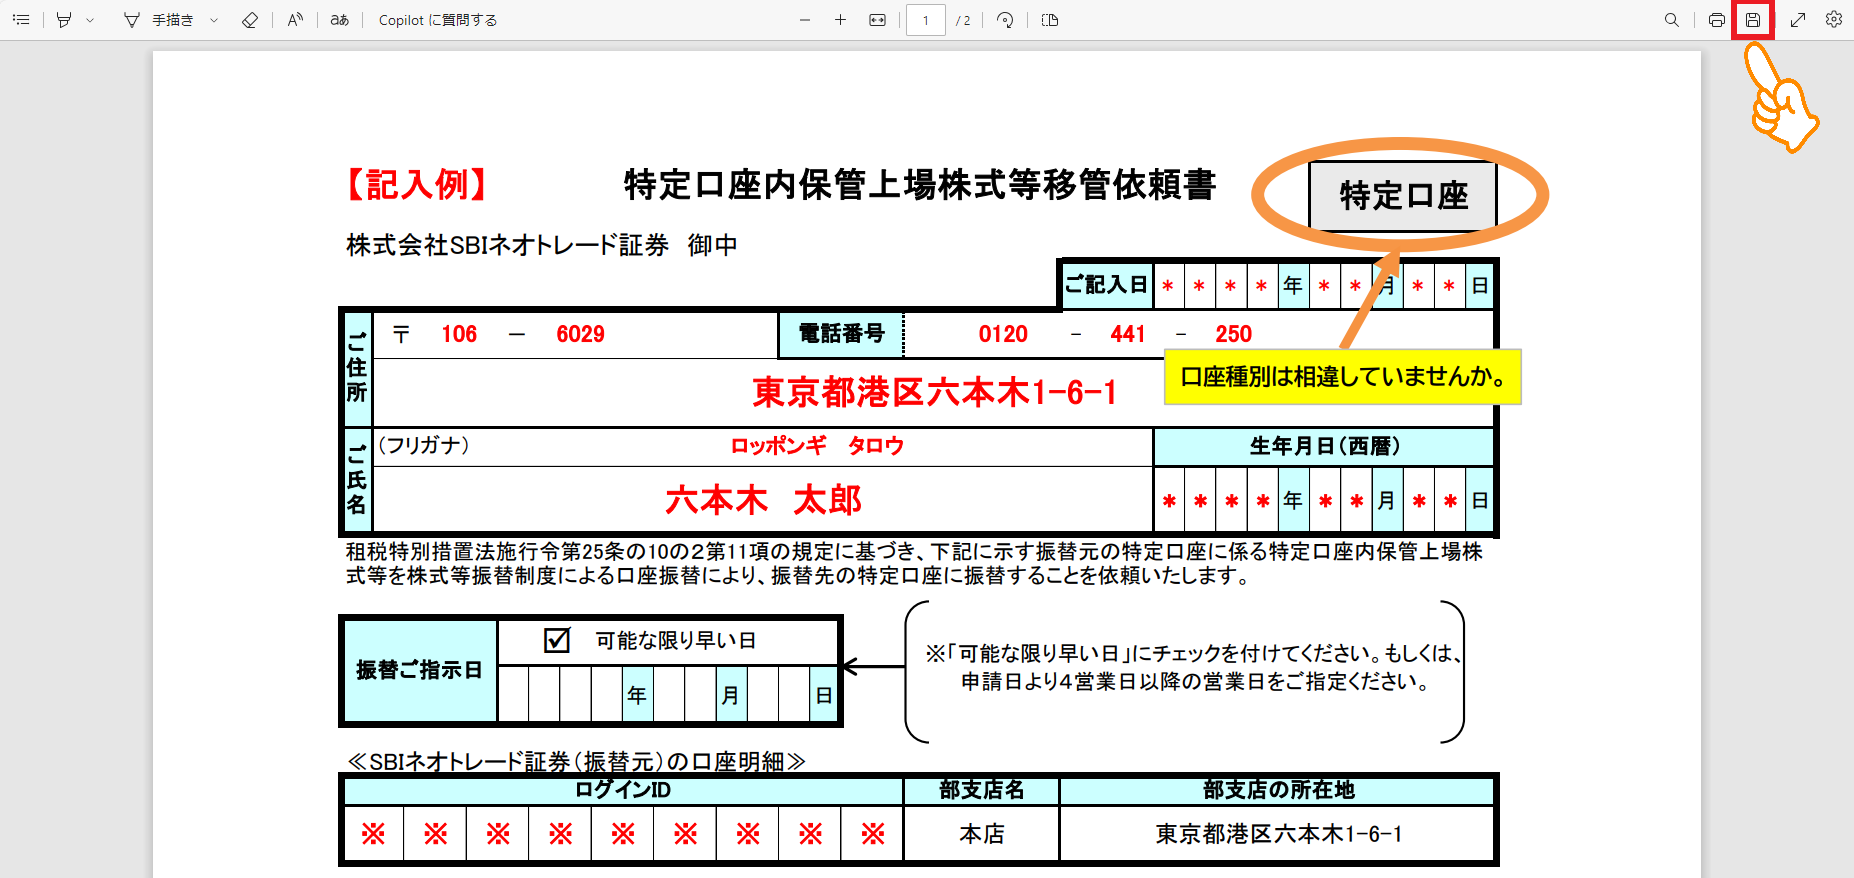Open the search in PDF tool

click(x=1671, y=20)
